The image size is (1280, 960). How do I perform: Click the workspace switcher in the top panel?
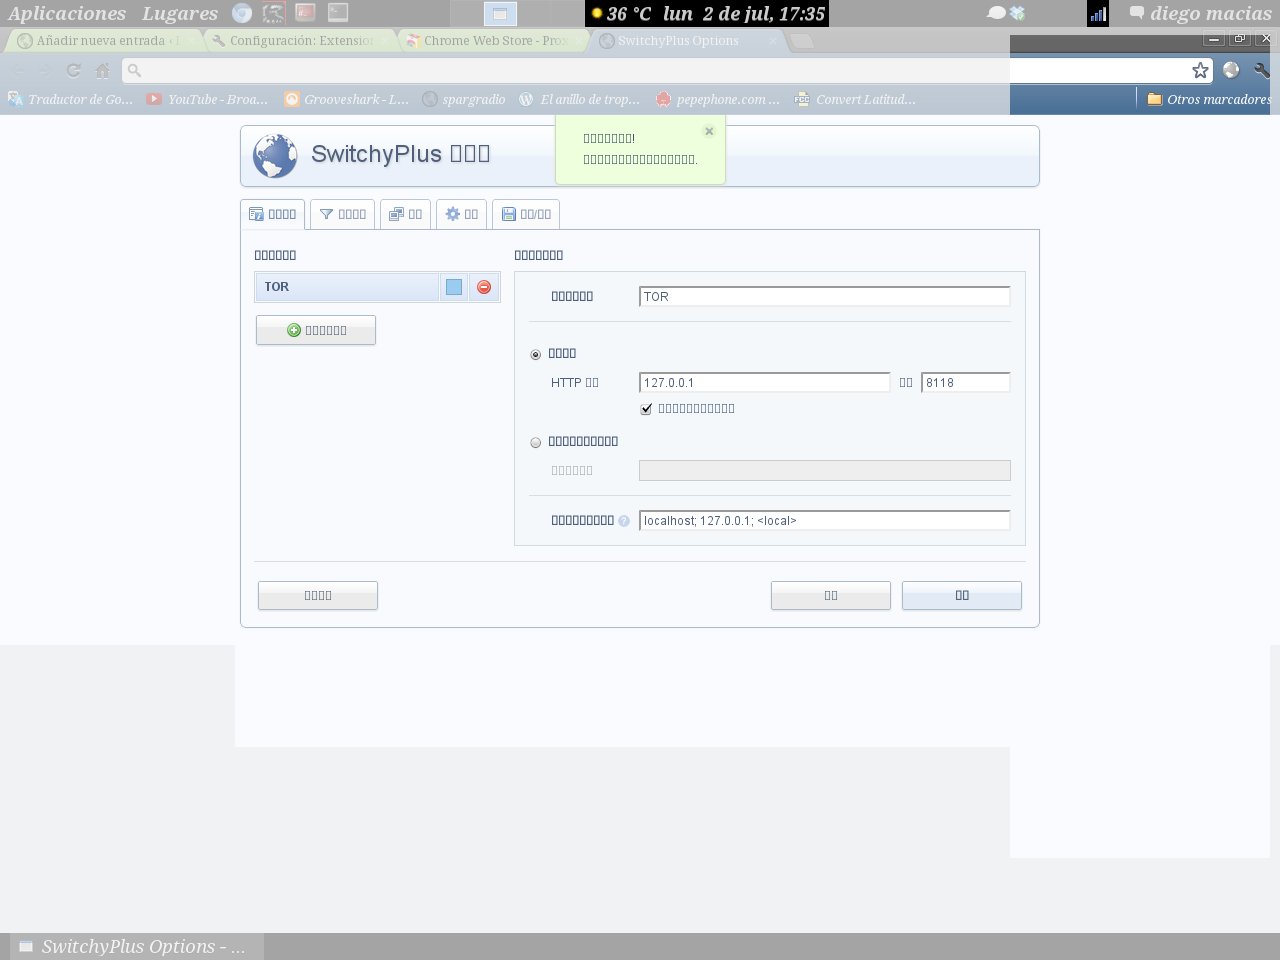click(x=515, y=13)
